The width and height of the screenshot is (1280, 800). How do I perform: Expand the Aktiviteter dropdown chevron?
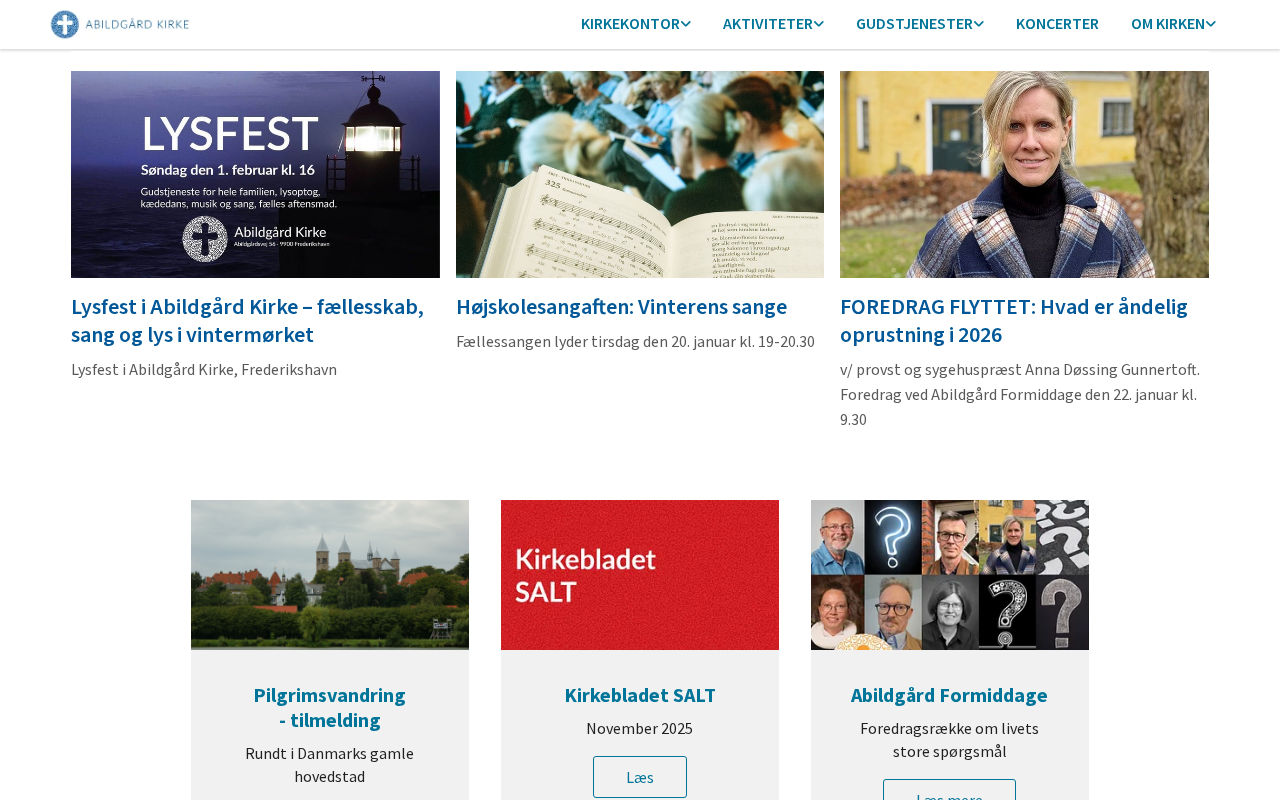819,24
